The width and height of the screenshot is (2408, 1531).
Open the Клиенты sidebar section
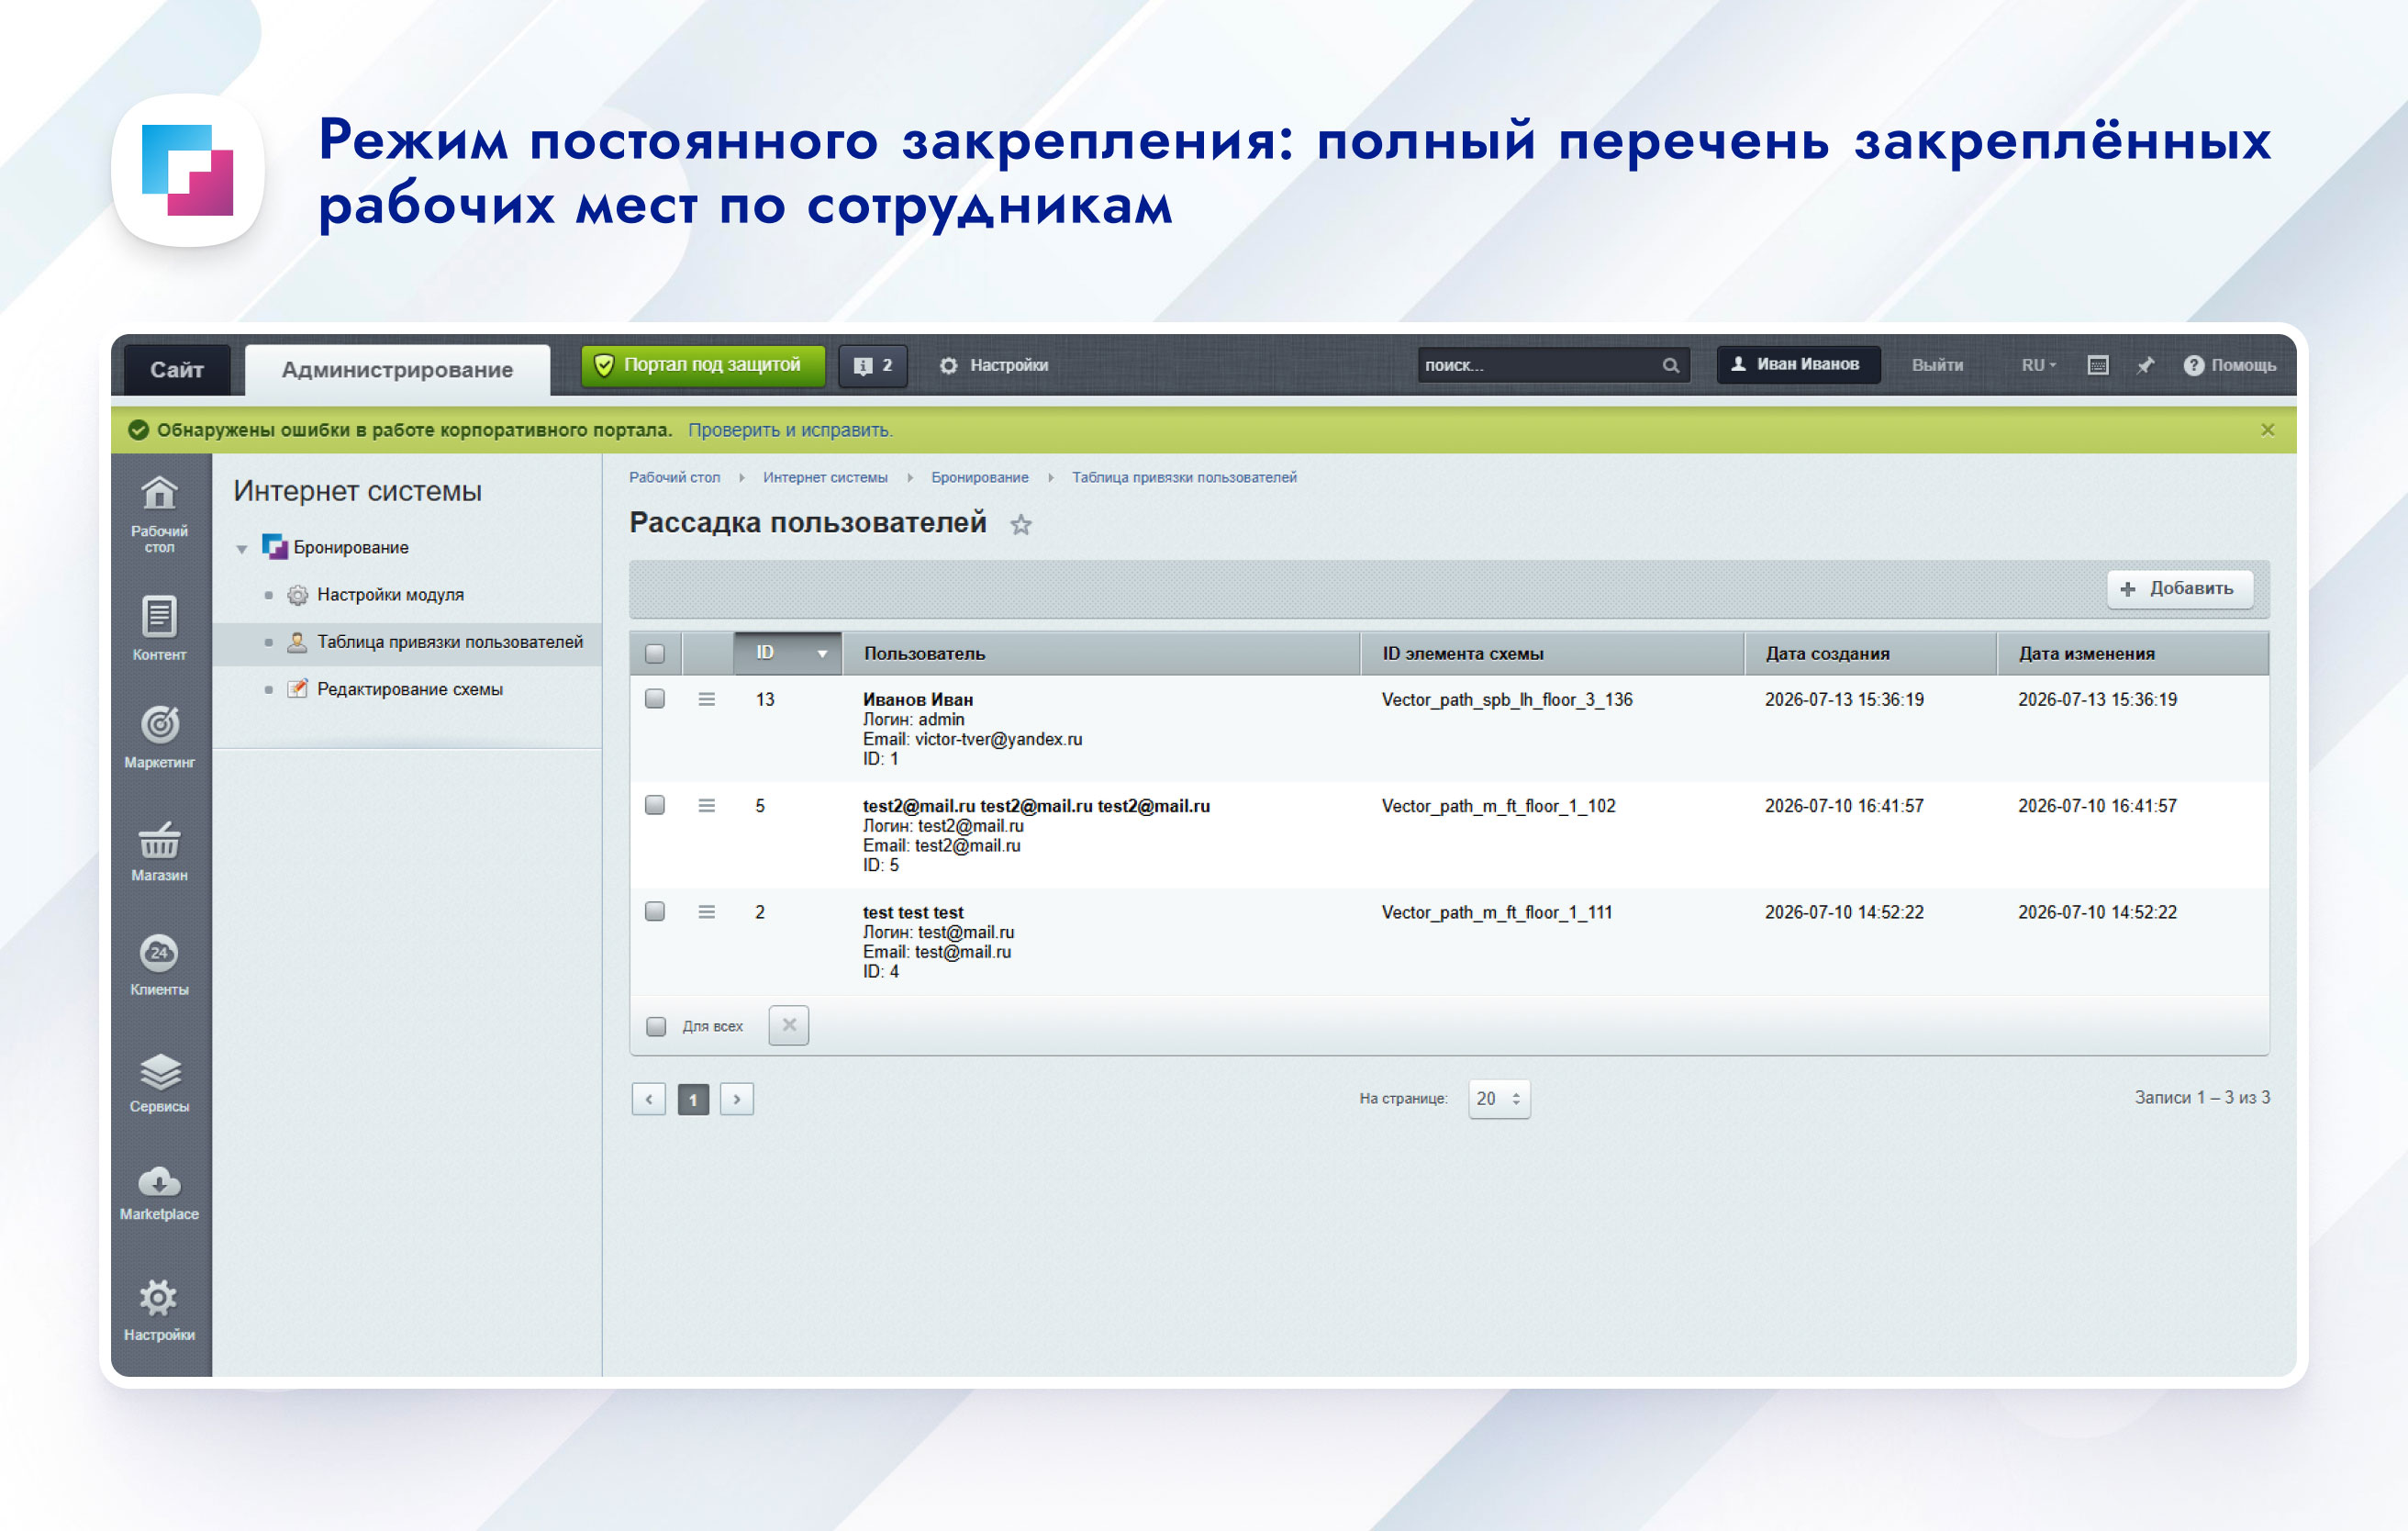pyautogui.click(x=159, y=964)
